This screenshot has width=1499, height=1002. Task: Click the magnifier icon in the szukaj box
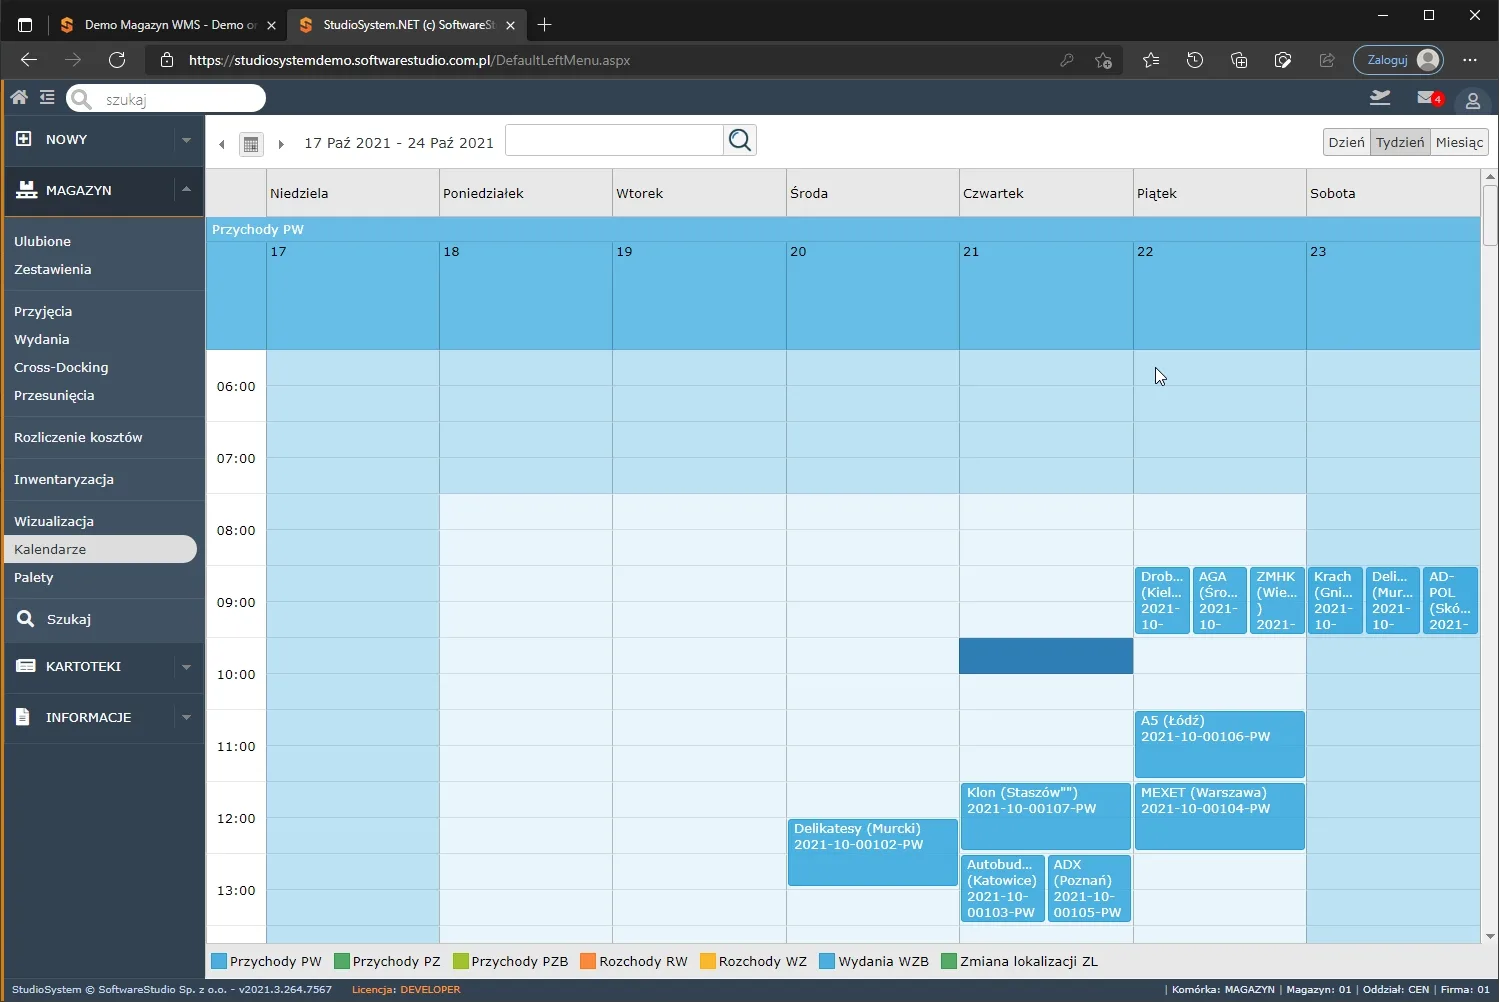point(82,99)
